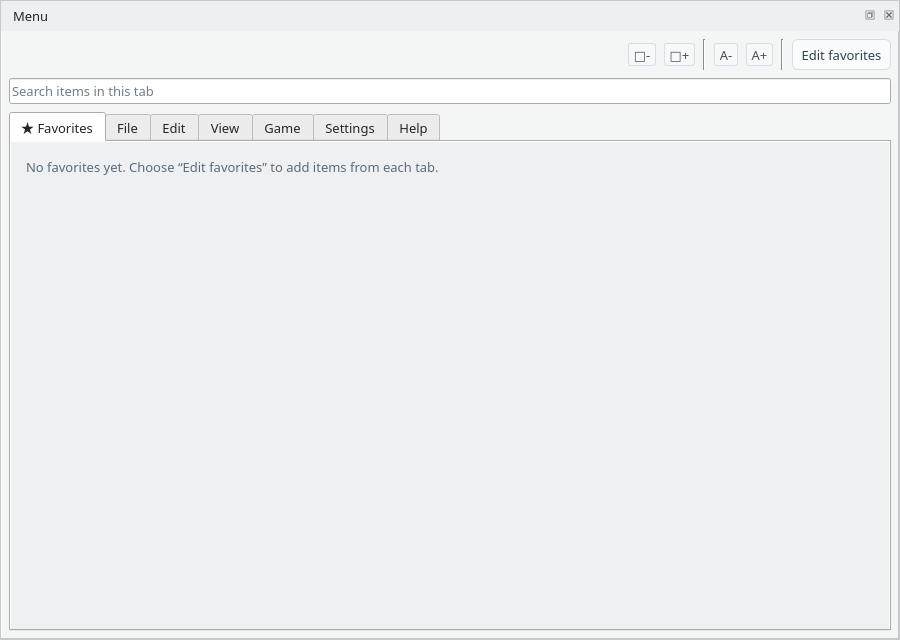Close the Menu panel
Viewport: 900px width, 640px height.
pyautogui.click(x=889, y=15)
